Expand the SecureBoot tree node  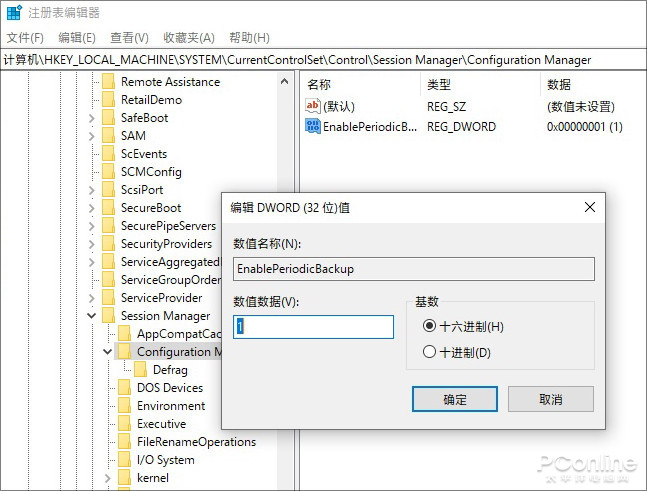click(92, 208)
